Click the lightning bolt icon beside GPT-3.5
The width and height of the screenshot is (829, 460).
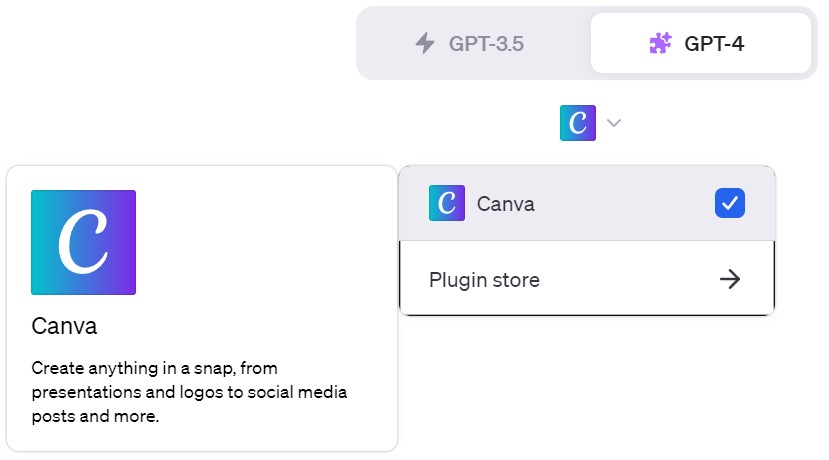[x=425, y=43]
